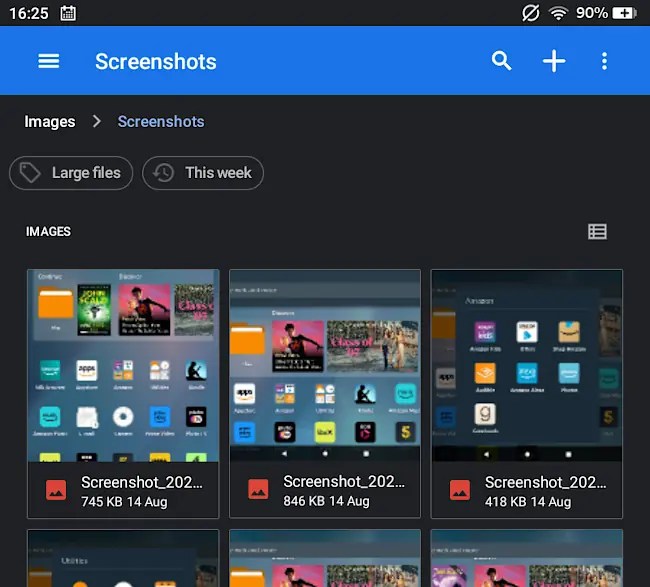Open the partially visible Utilities screenshot thumbnail

123,558
